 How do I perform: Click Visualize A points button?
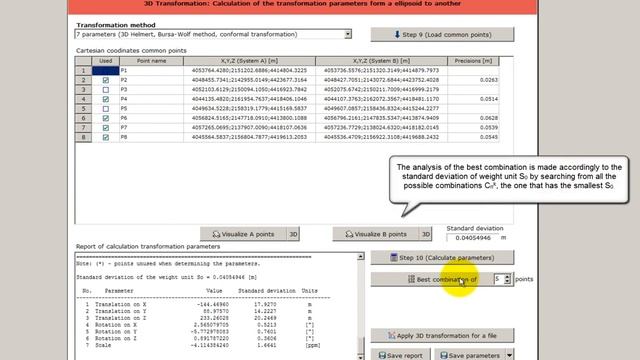(x=243, y=234)
